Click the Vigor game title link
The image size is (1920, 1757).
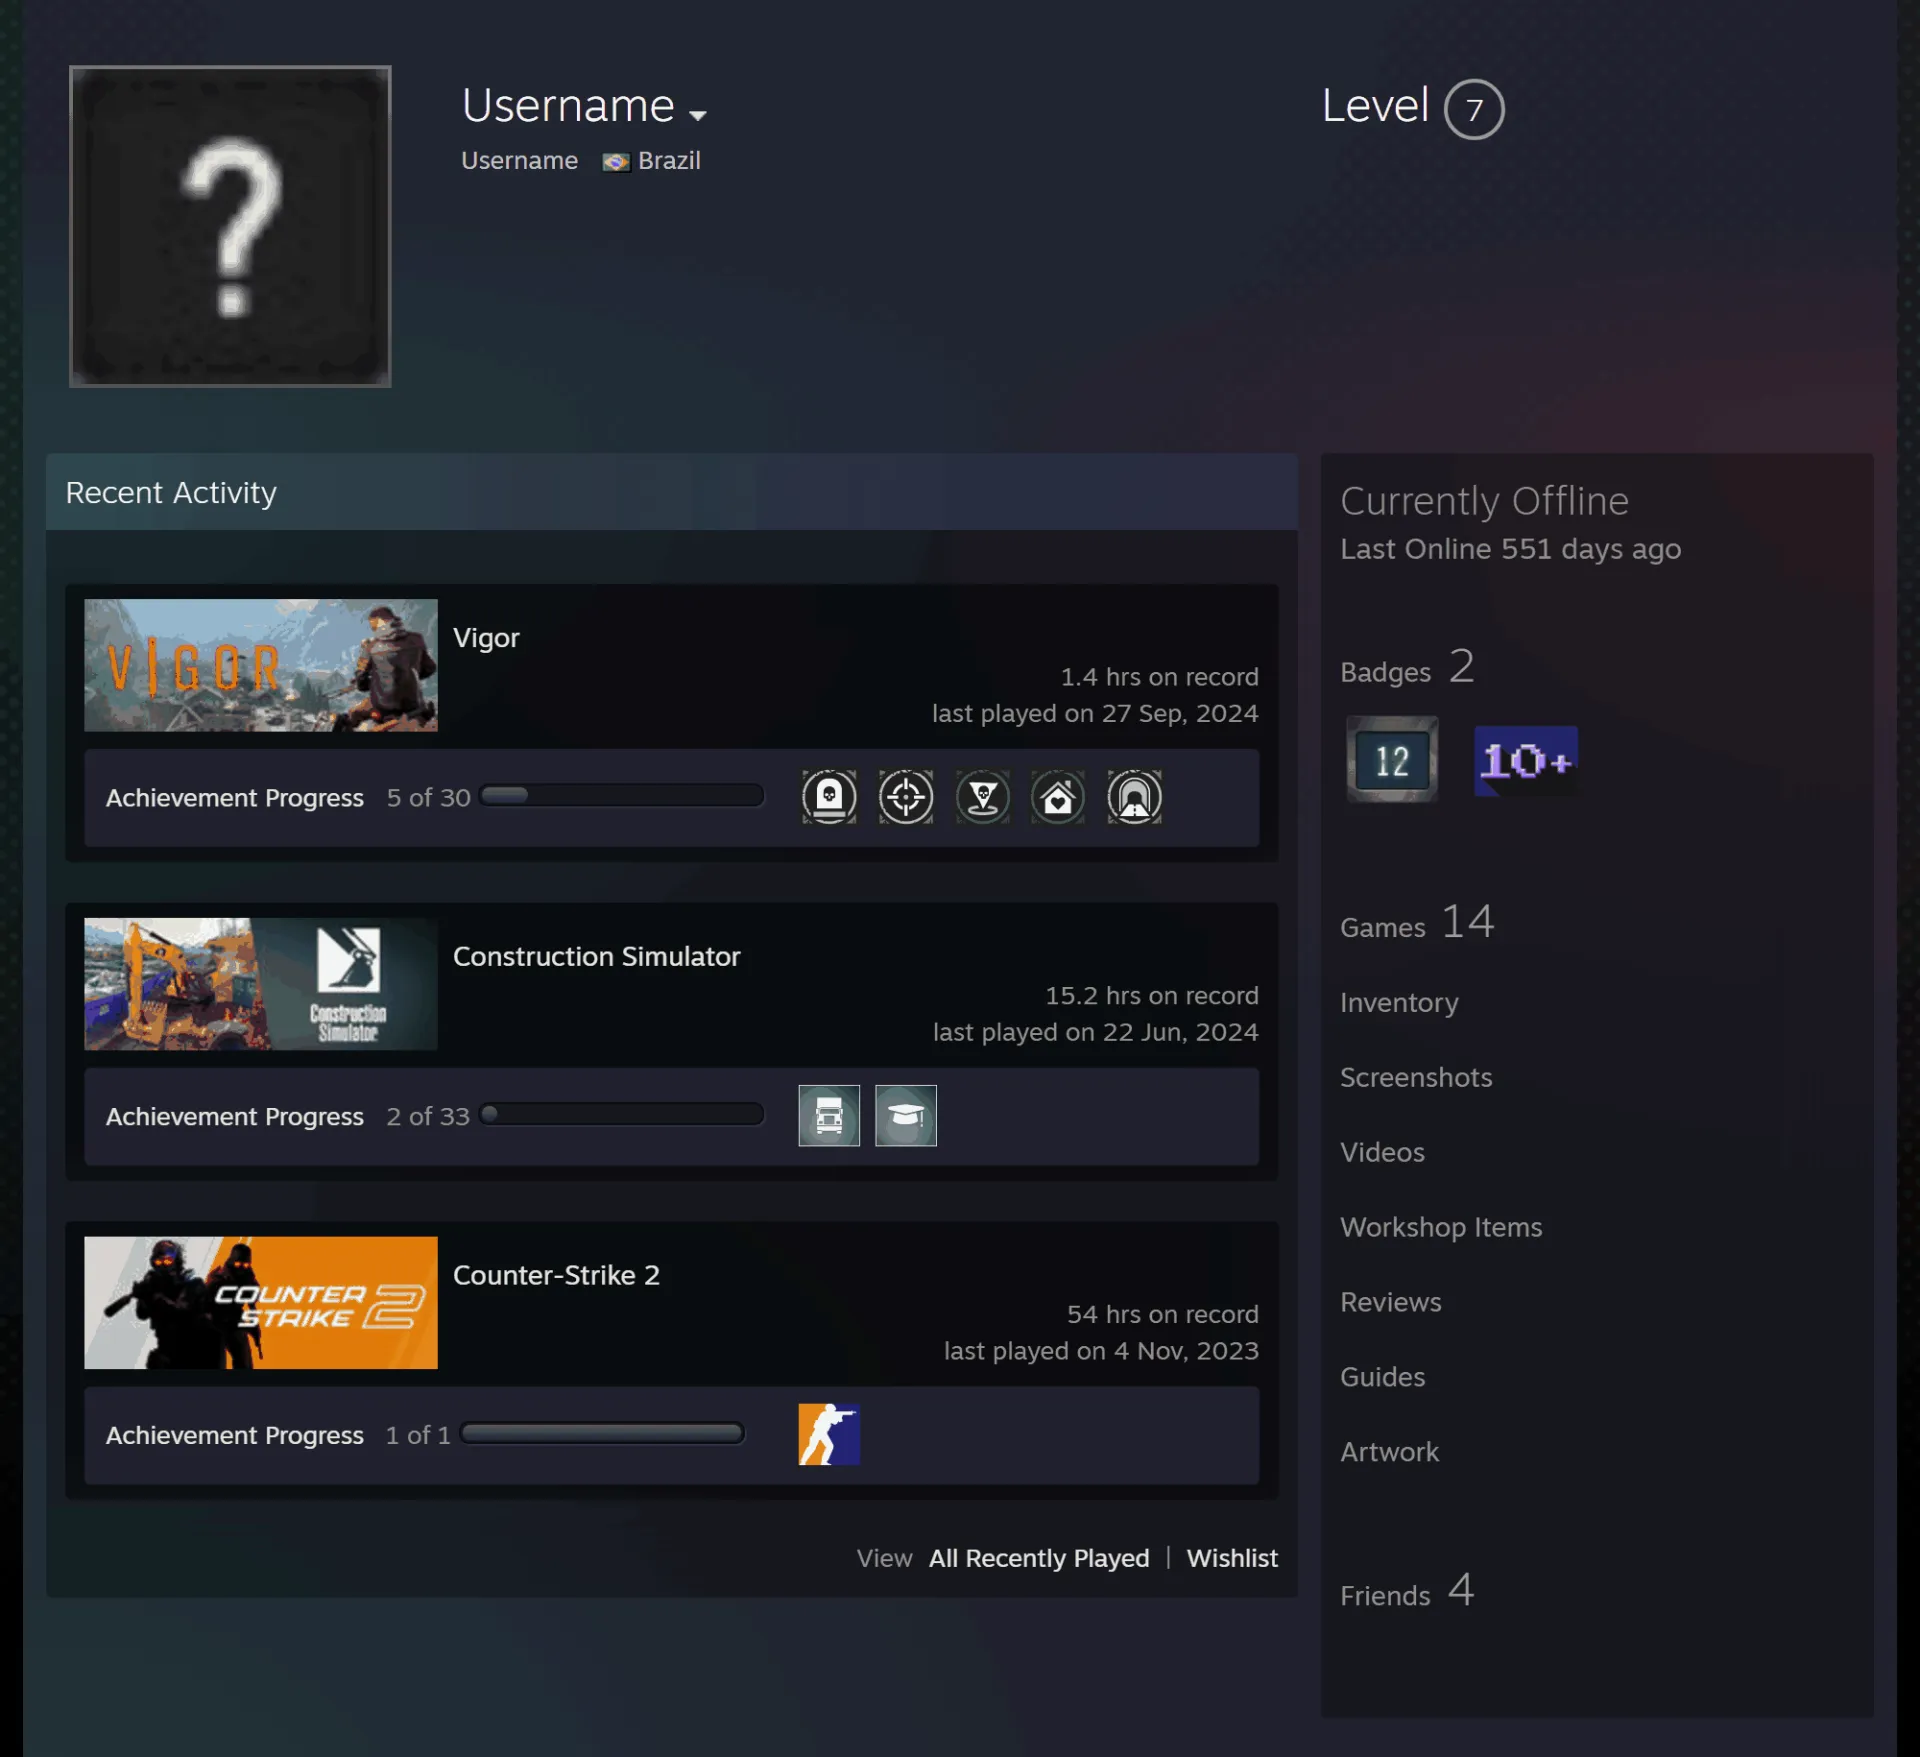(486, 638)
